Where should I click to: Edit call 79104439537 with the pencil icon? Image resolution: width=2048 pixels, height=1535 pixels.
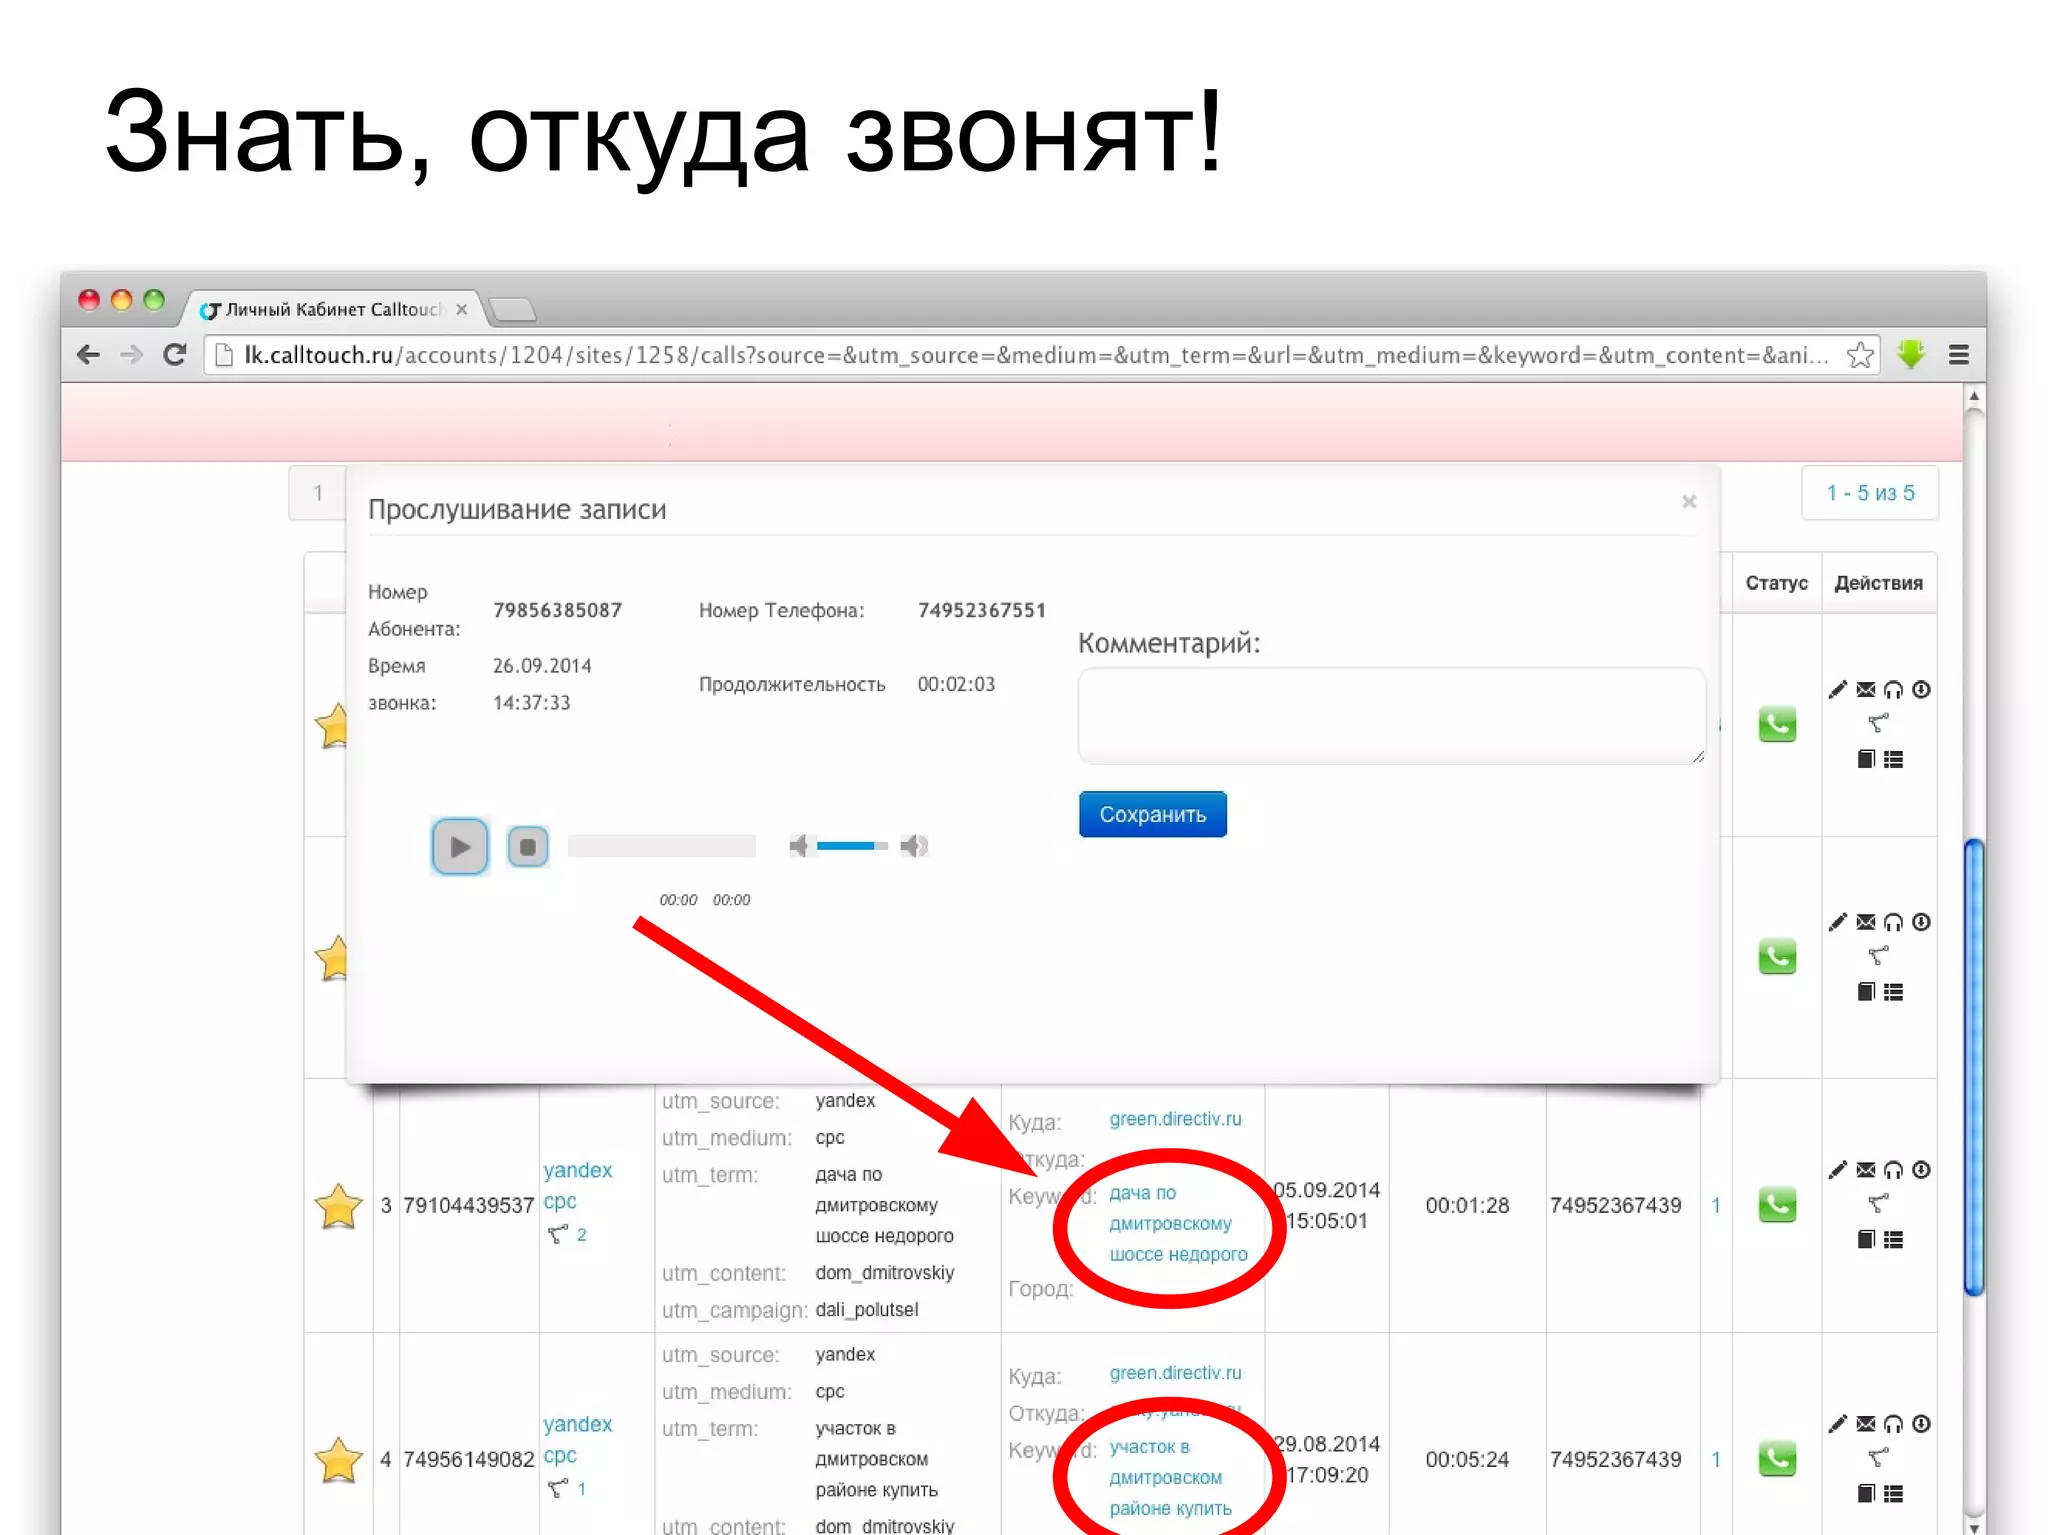click(1837, 1169)
